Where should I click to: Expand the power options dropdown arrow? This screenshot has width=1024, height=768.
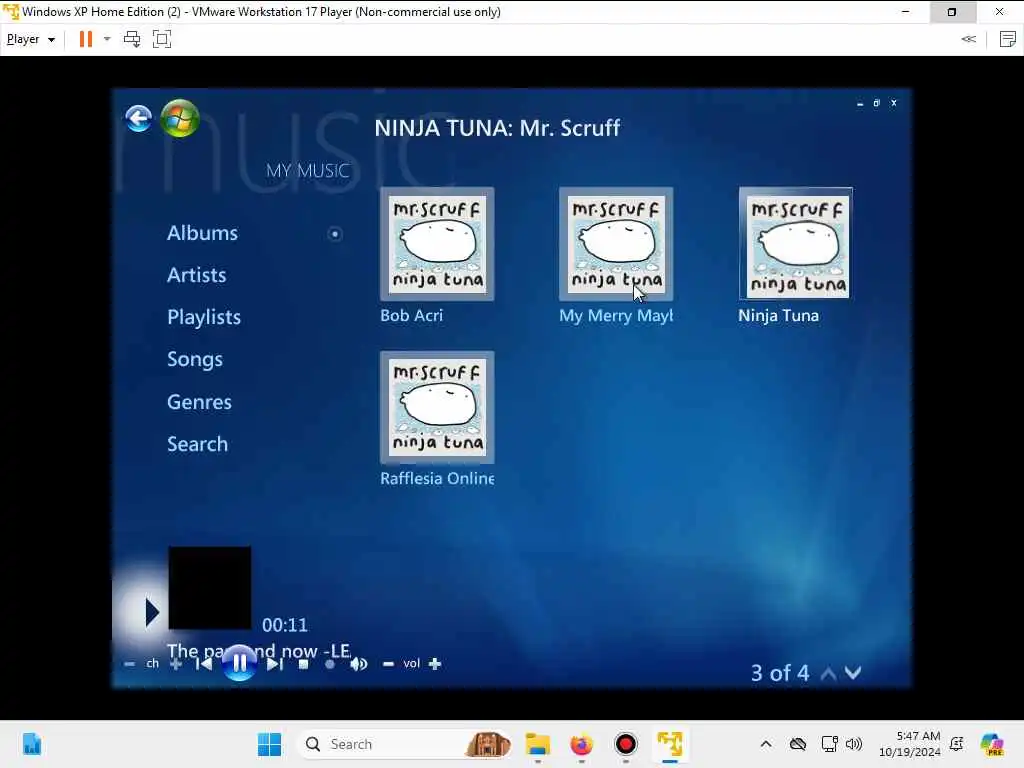107,39
